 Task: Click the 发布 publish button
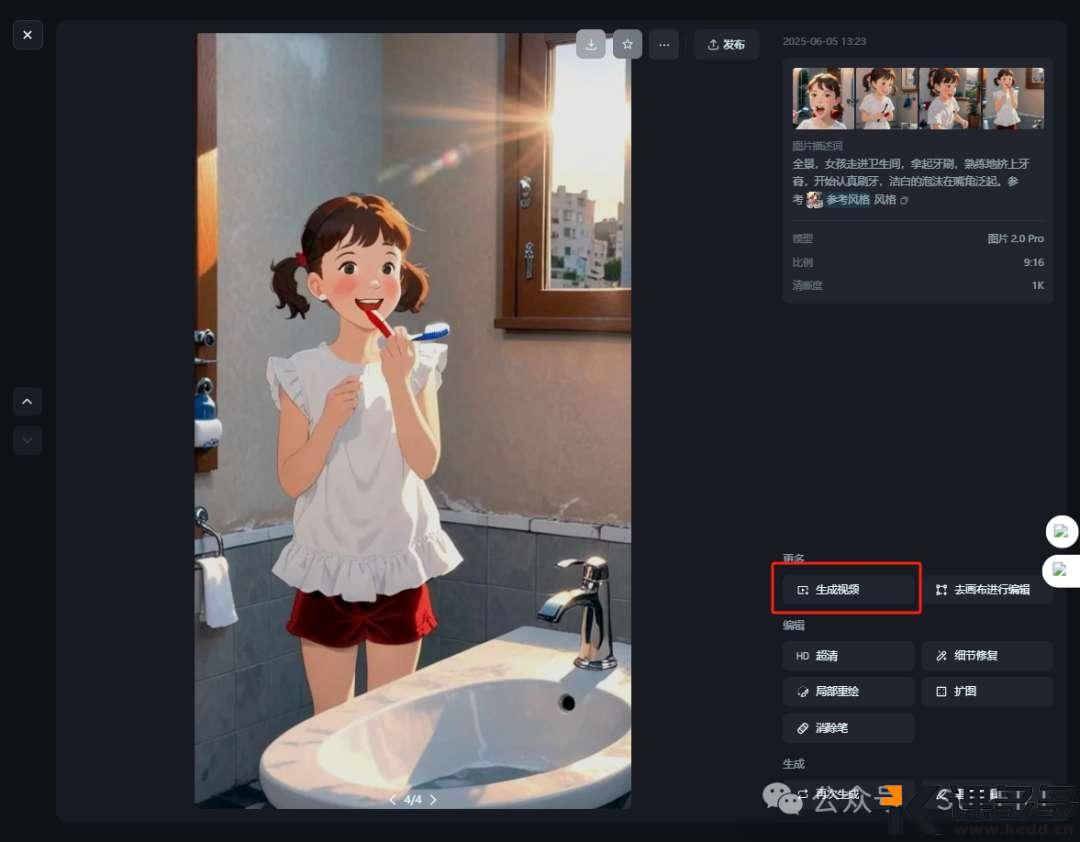[726, 45]
